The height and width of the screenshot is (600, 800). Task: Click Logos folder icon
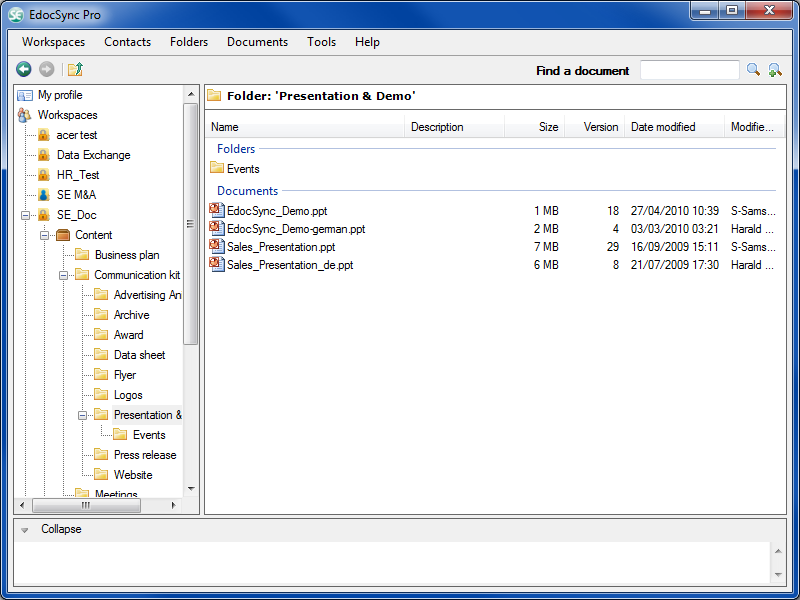click(x=101, y=394)
